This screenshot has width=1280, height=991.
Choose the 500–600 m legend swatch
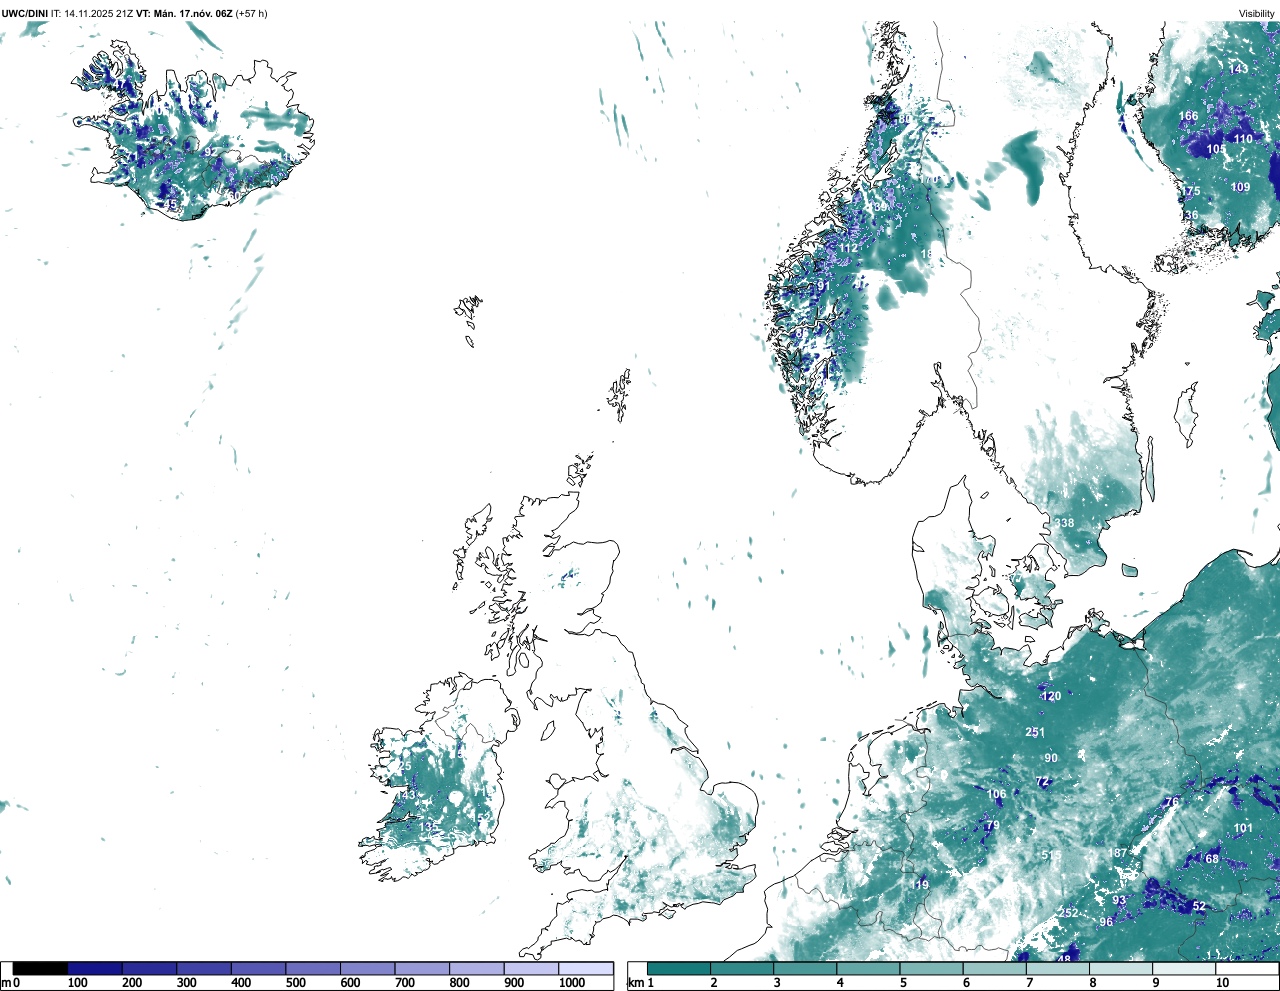pos(313,968)
